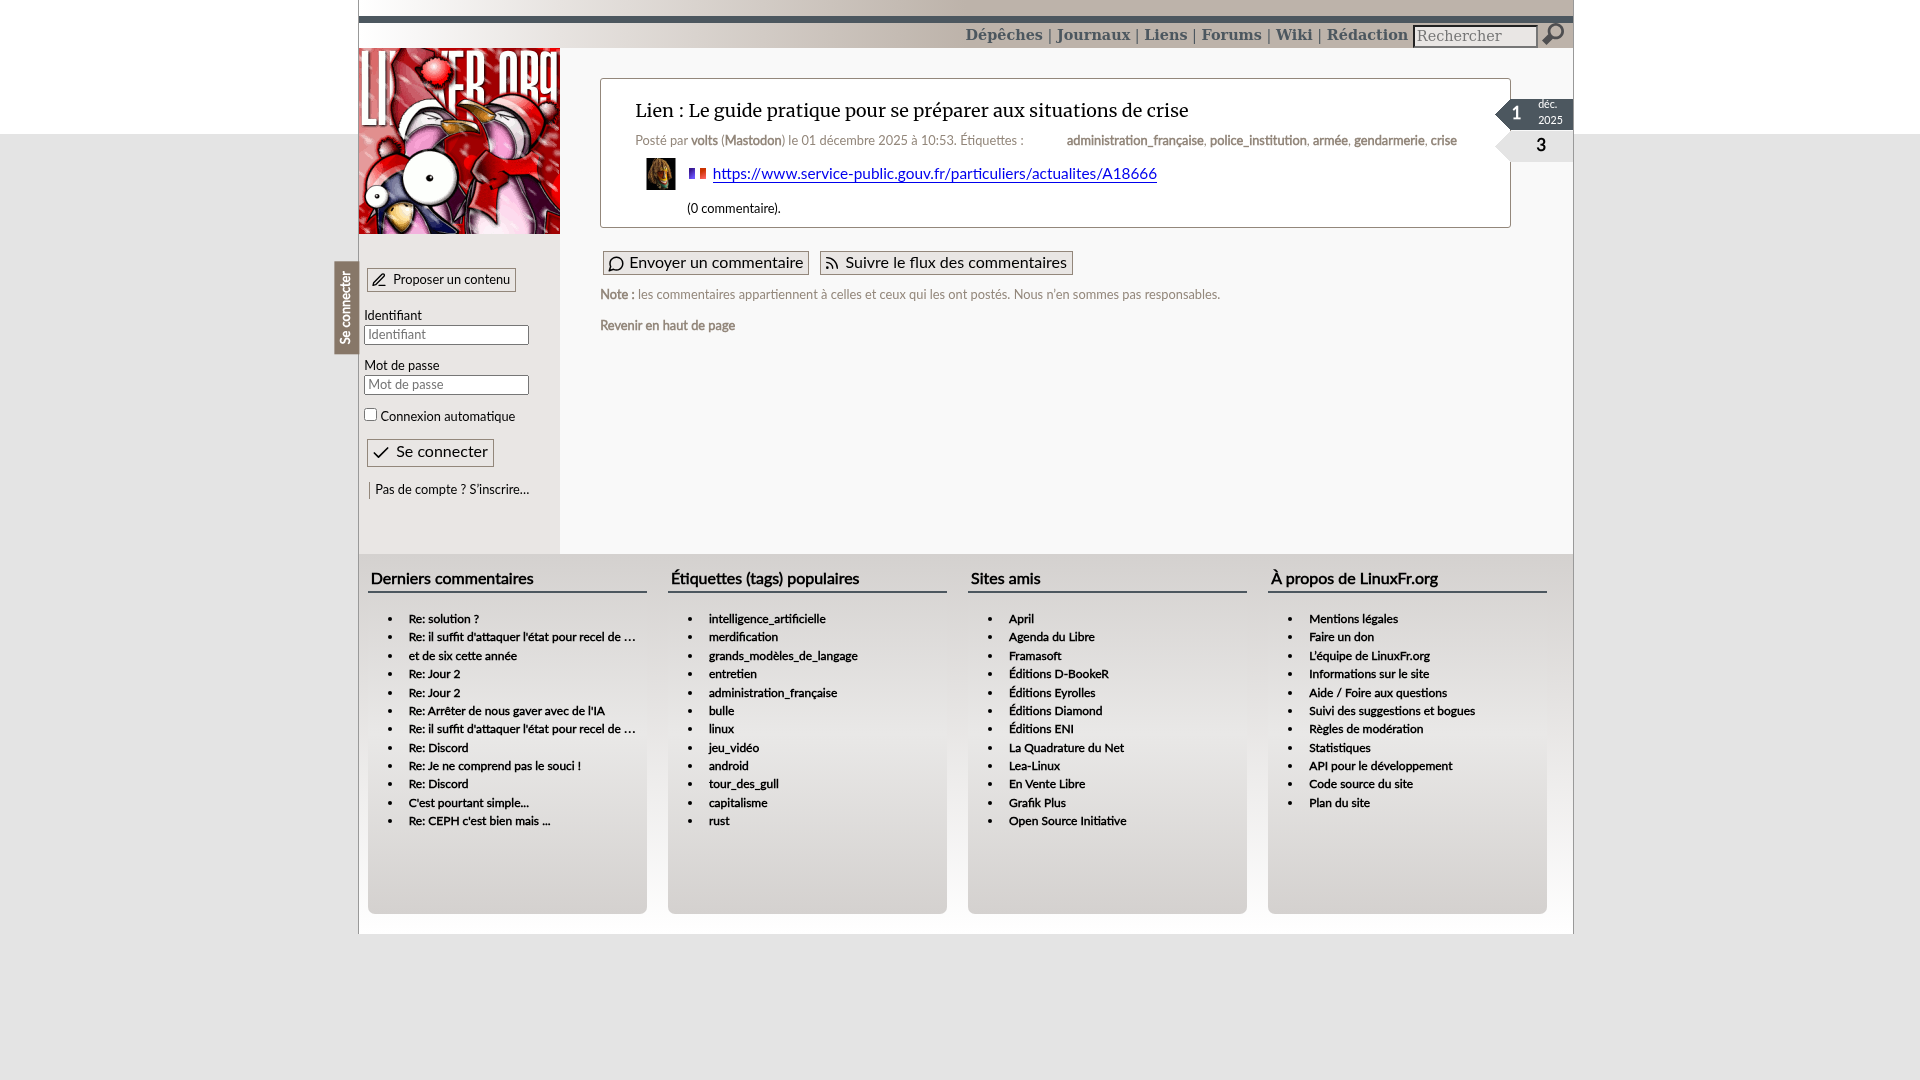Click the author avatar next to link
Screen dimensions: 1920x1080
[660, 174]
